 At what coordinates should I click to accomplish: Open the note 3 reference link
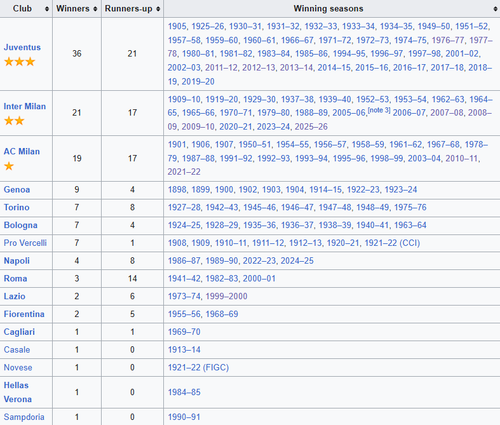[379, 110]
